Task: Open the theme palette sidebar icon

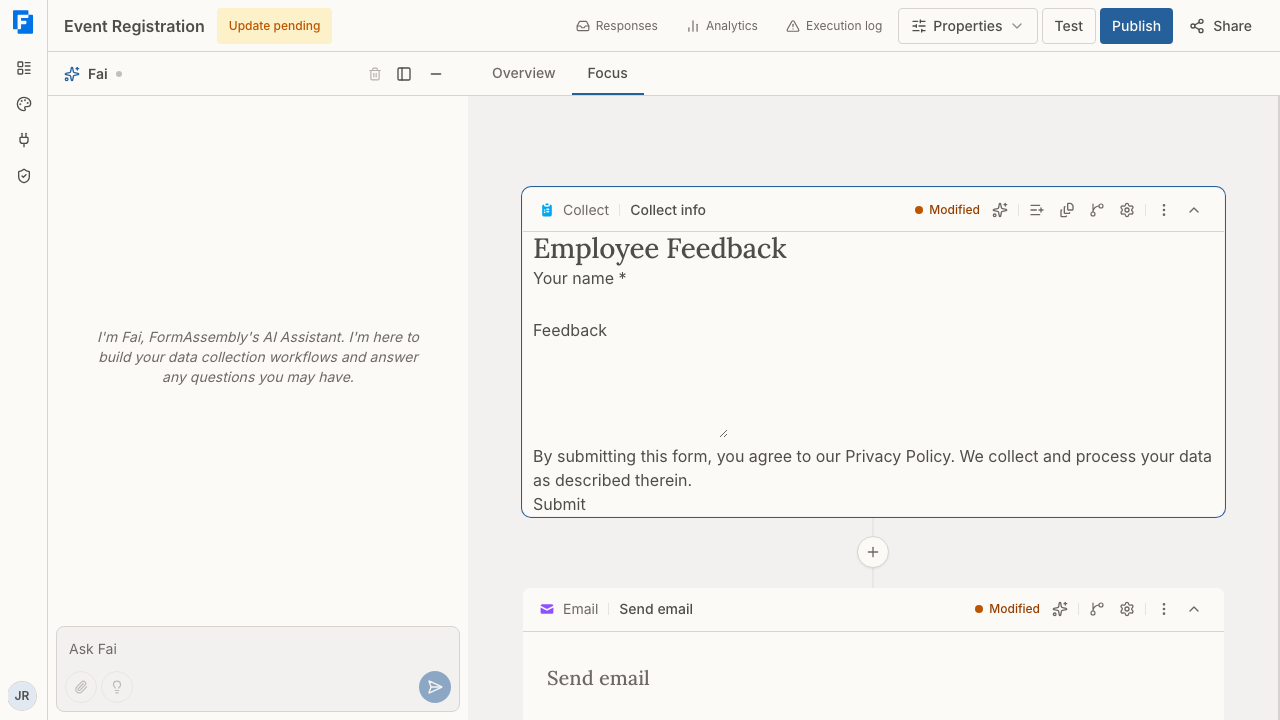Action: coord(24,104)
